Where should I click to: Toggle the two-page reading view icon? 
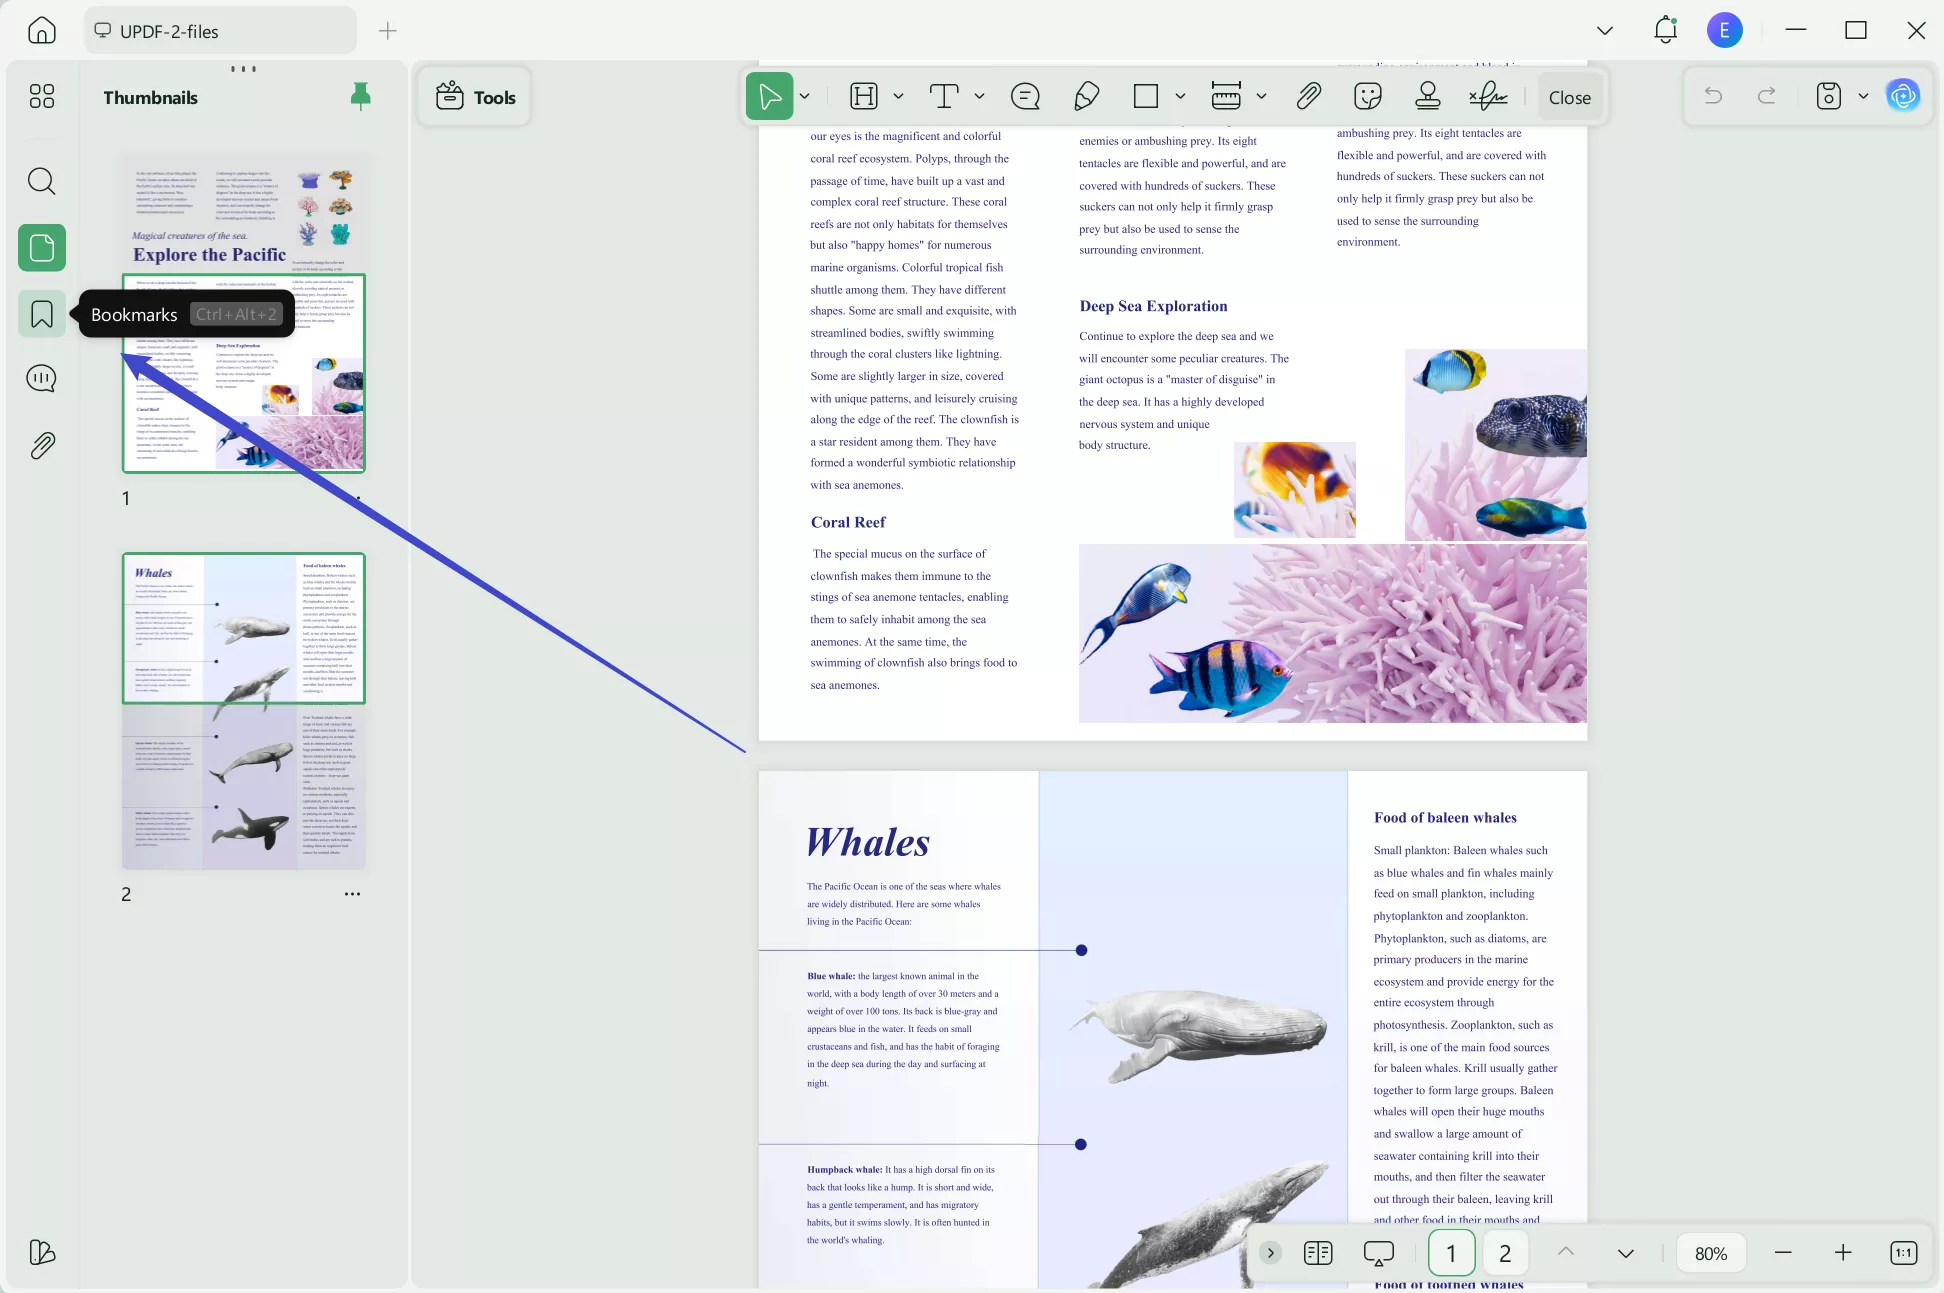click(1318, 1253)
